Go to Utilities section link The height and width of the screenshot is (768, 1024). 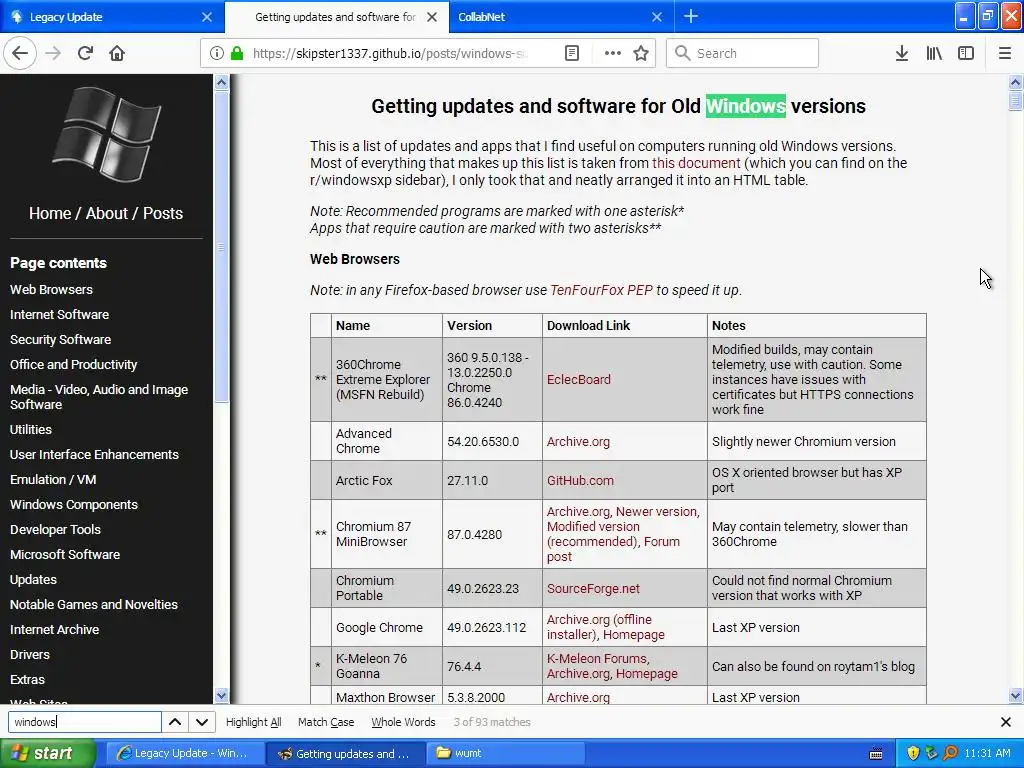(x=31, y=429)
